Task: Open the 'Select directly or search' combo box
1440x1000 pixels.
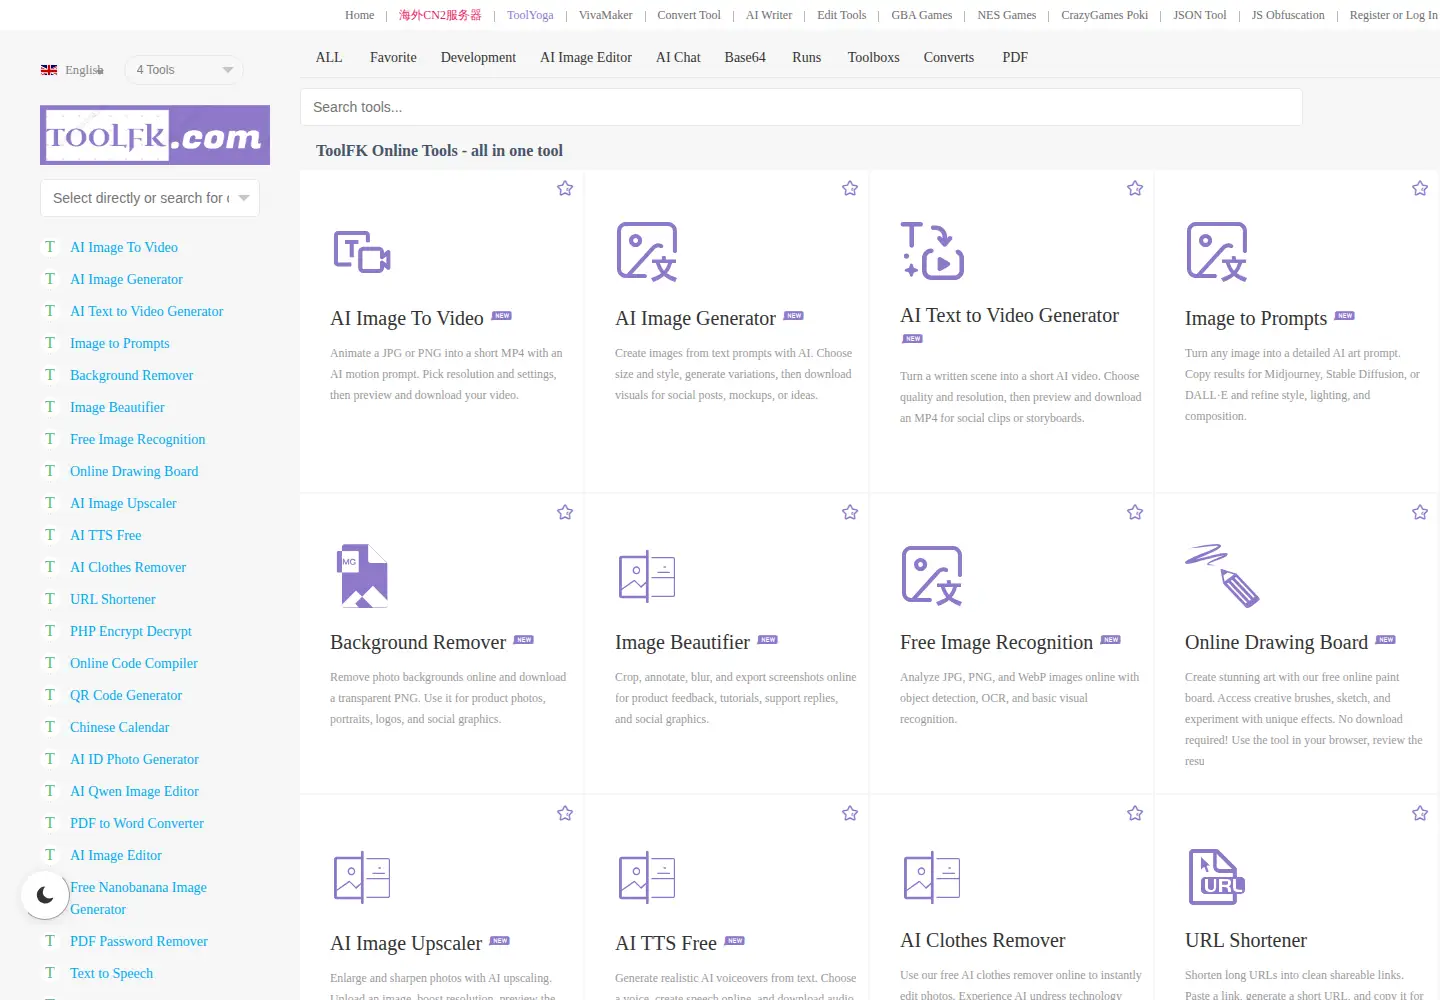Action: 150,198
